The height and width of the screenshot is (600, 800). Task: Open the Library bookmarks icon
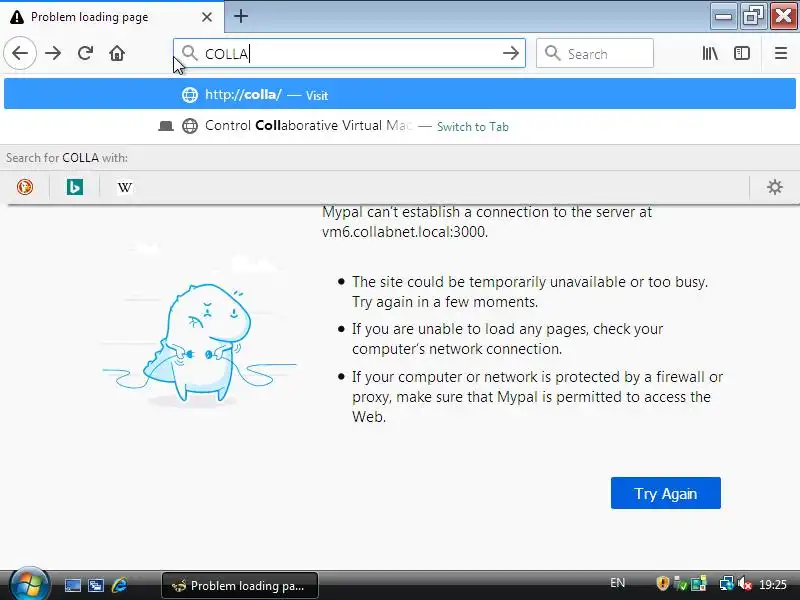pos(710,53)
